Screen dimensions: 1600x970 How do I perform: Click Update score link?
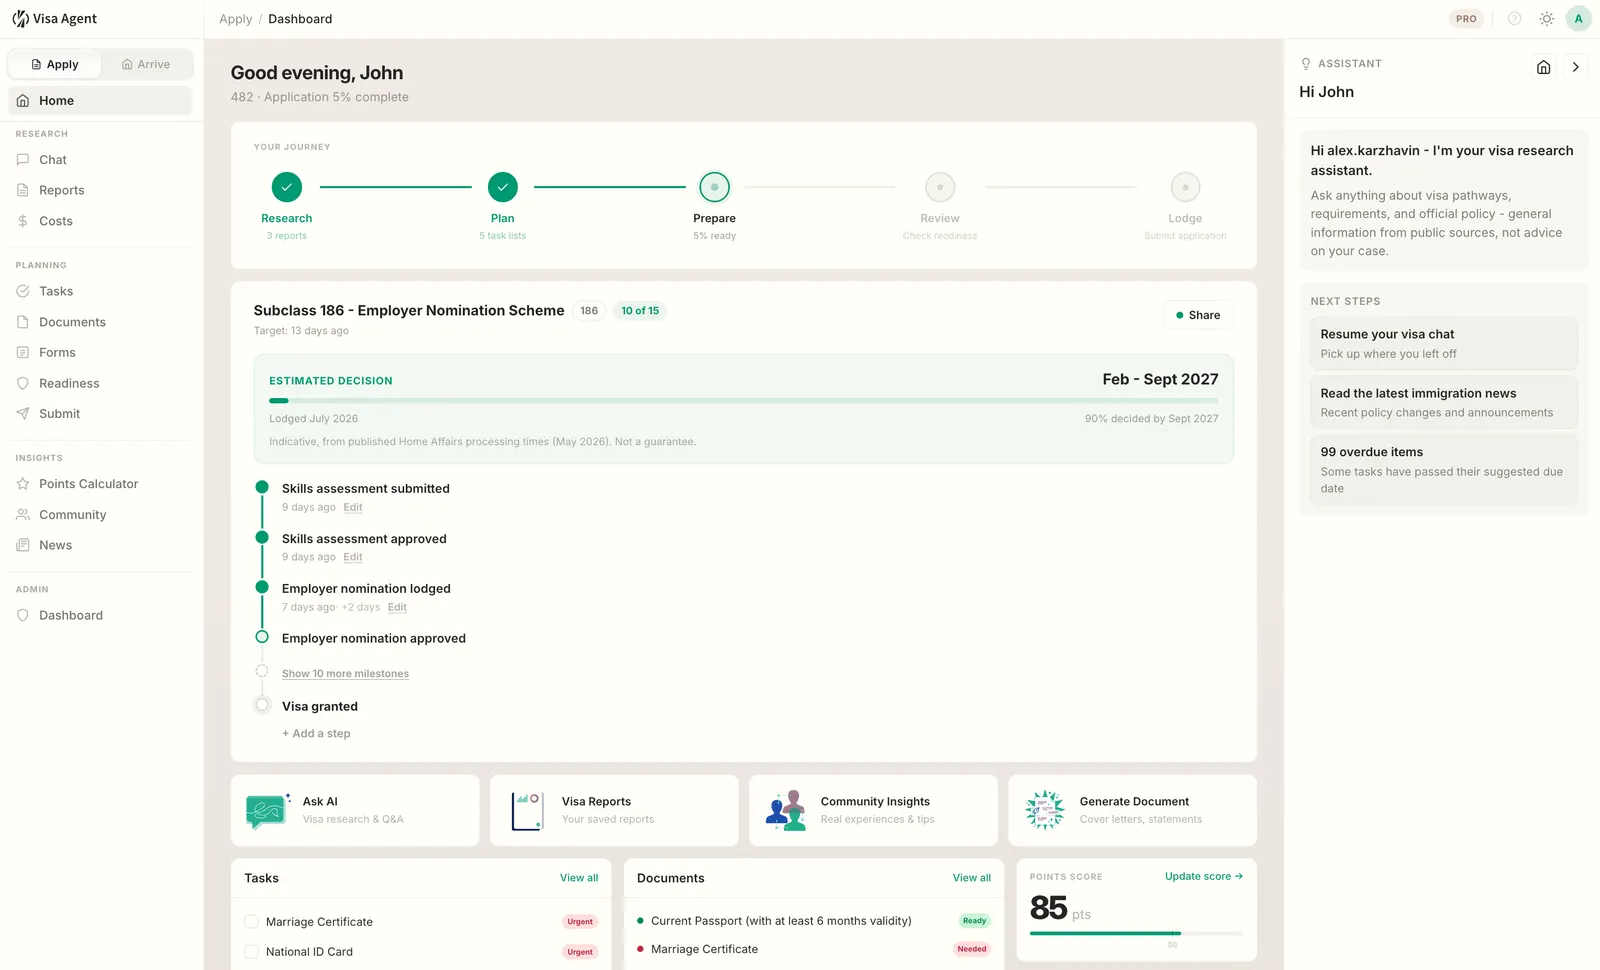tap(1204, 876)
